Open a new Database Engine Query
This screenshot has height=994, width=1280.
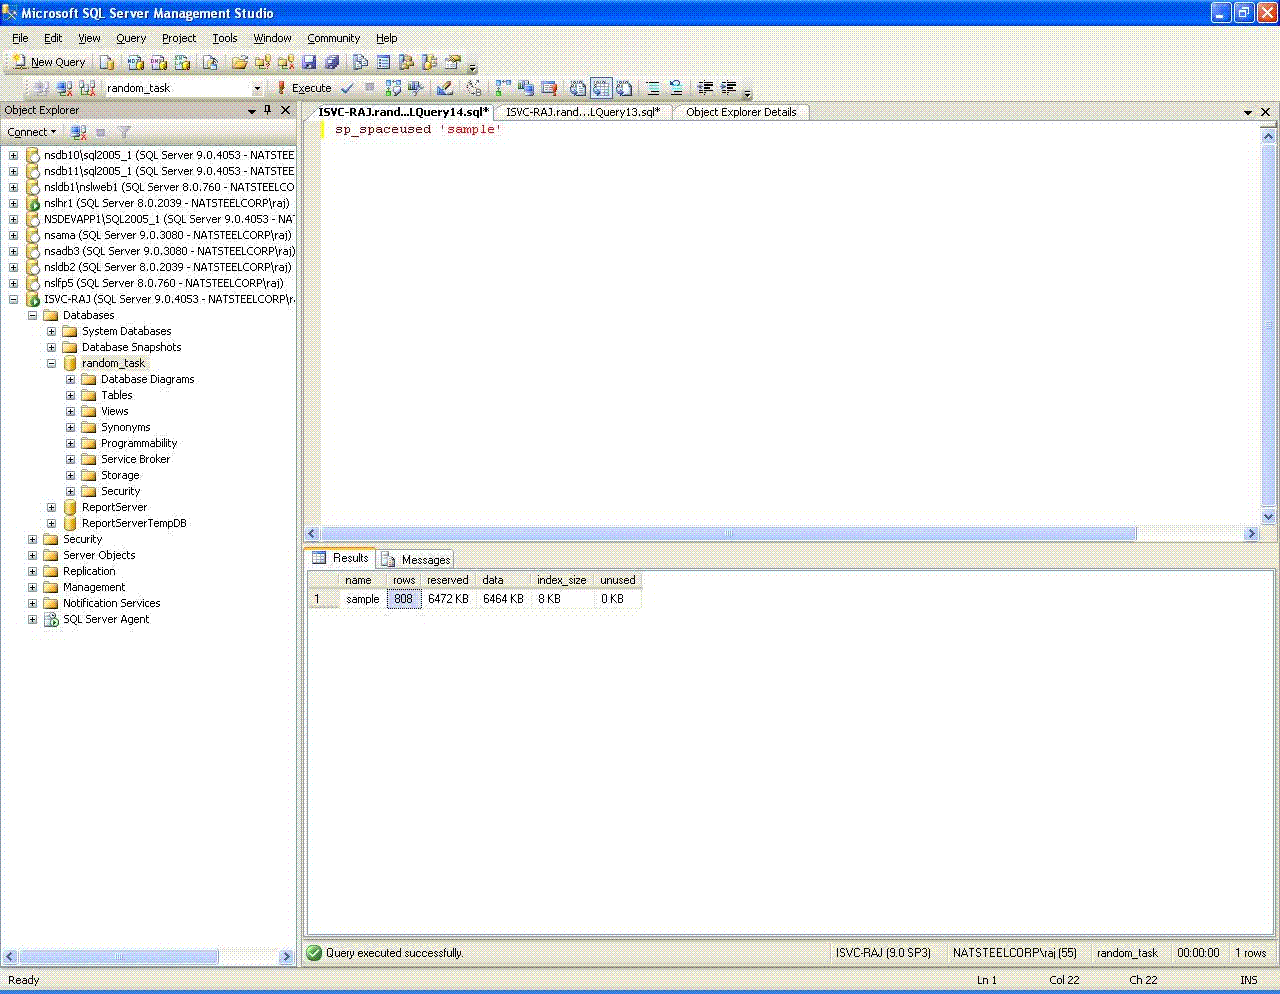coord(108,62)
